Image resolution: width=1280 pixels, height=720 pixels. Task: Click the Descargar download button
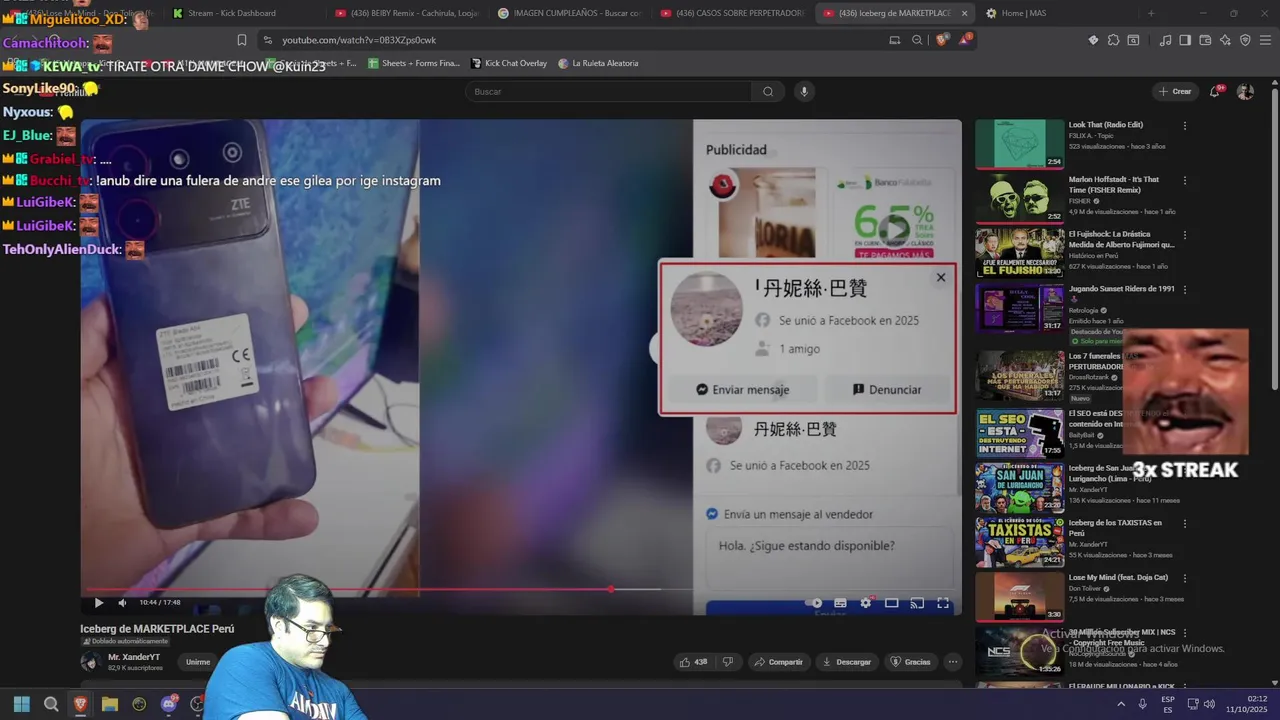click(847, 662)
